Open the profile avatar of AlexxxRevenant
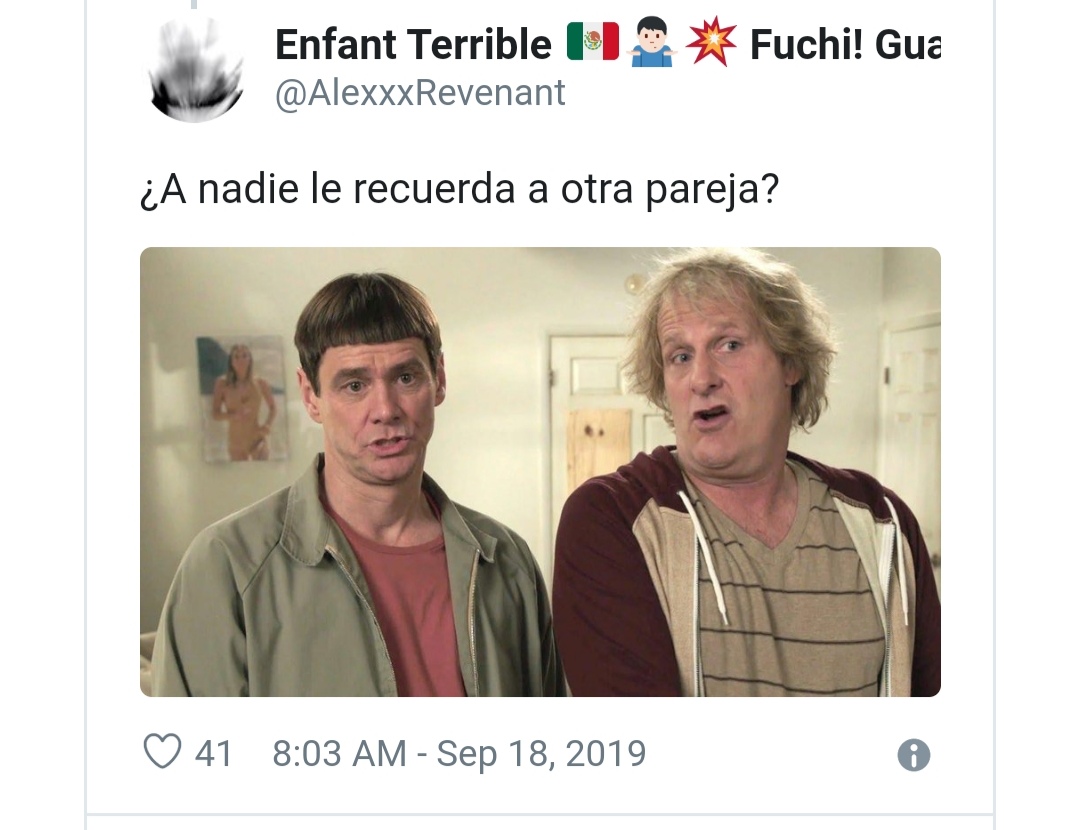This screenshot has height=830, width=1080. pyautogui.click(x=196, y=70)
